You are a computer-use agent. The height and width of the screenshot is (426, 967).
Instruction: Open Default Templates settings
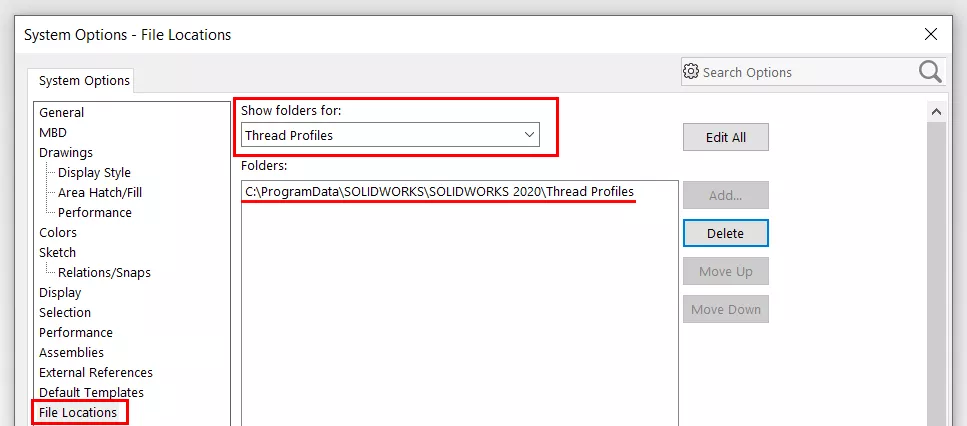tap(91, 393)
